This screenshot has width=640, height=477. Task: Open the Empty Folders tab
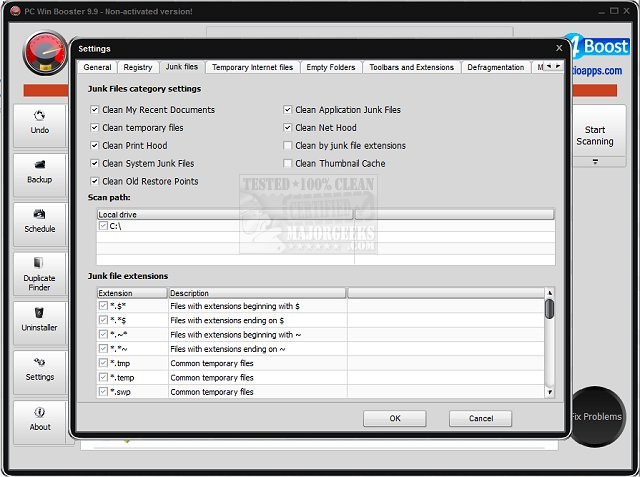331,67
